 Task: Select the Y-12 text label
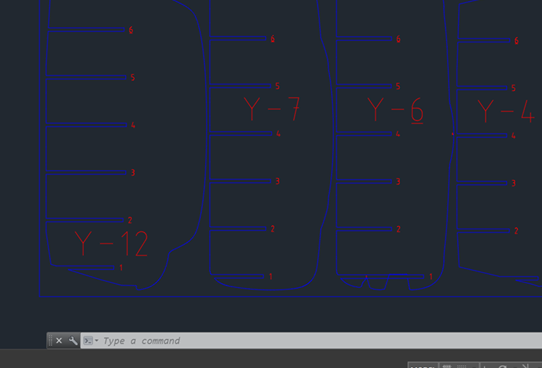111,244
